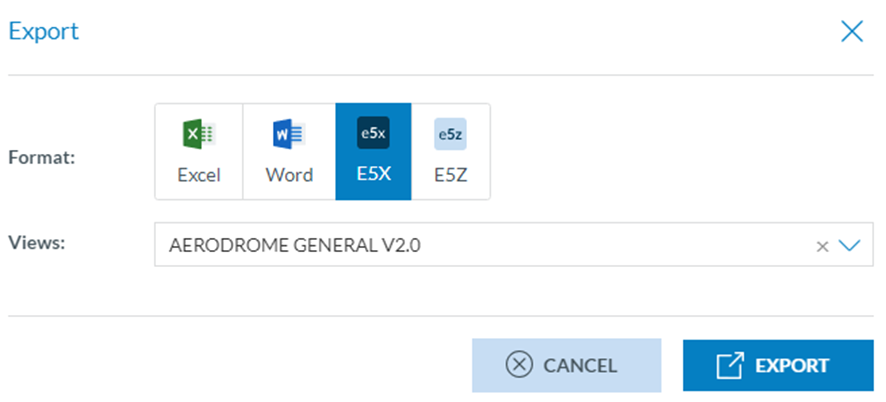Click the circled X icon on Cancel
886x402 pixels.
click(x=519, y=365)
